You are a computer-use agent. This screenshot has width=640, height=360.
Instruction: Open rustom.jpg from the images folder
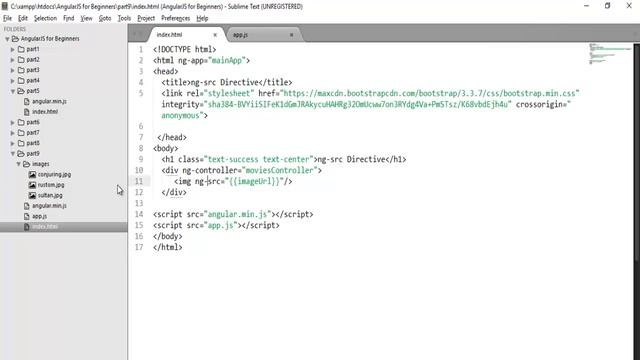pyautogui.click(x=51, y=185)
